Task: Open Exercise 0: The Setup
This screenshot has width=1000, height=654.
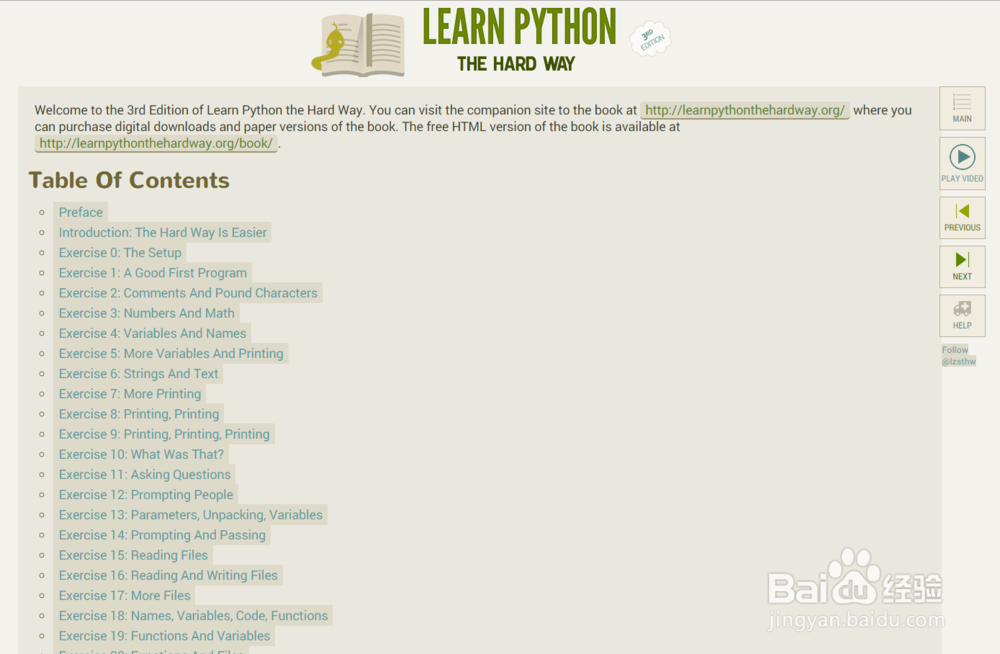Action: tap(120, 252)
